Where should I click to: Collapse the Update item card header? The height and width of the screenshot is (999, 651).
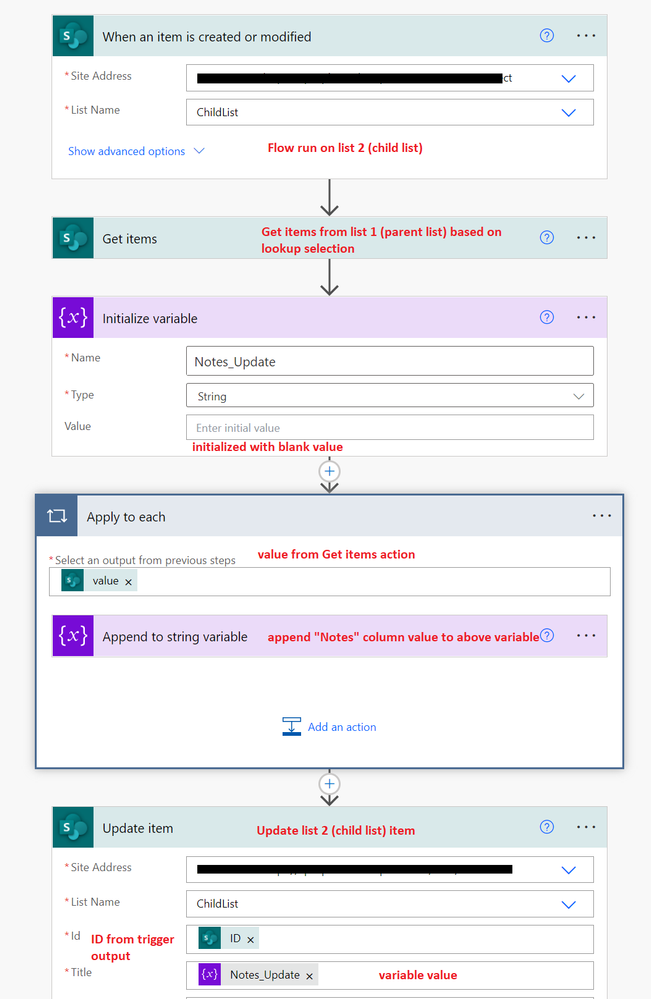click(x=329, y=828)
